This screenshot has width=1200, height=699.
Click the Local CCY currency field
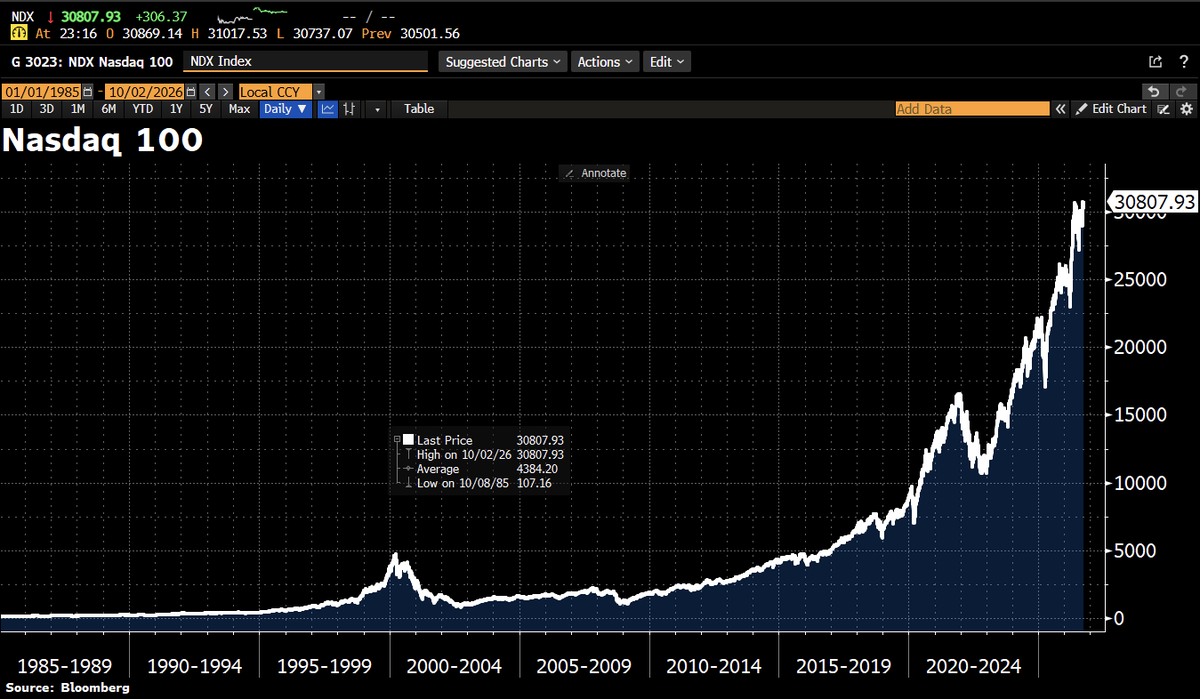275,92
